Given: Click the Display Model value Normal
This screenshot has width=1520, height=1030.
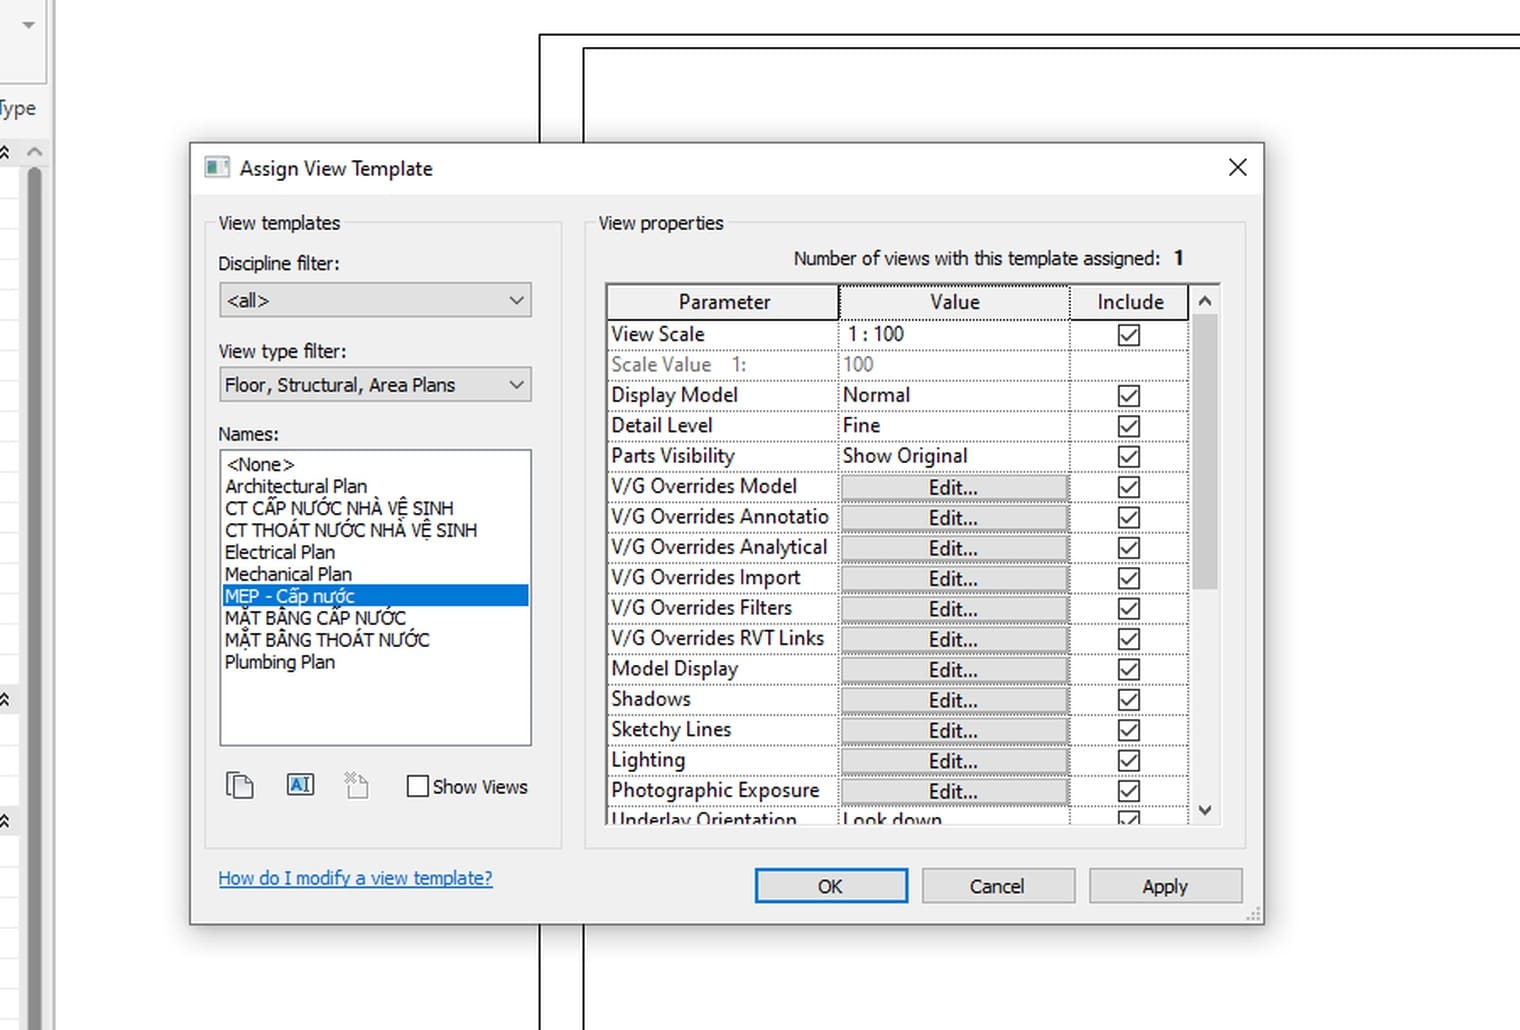Looking at the screenshot, I should coord(954,395).
